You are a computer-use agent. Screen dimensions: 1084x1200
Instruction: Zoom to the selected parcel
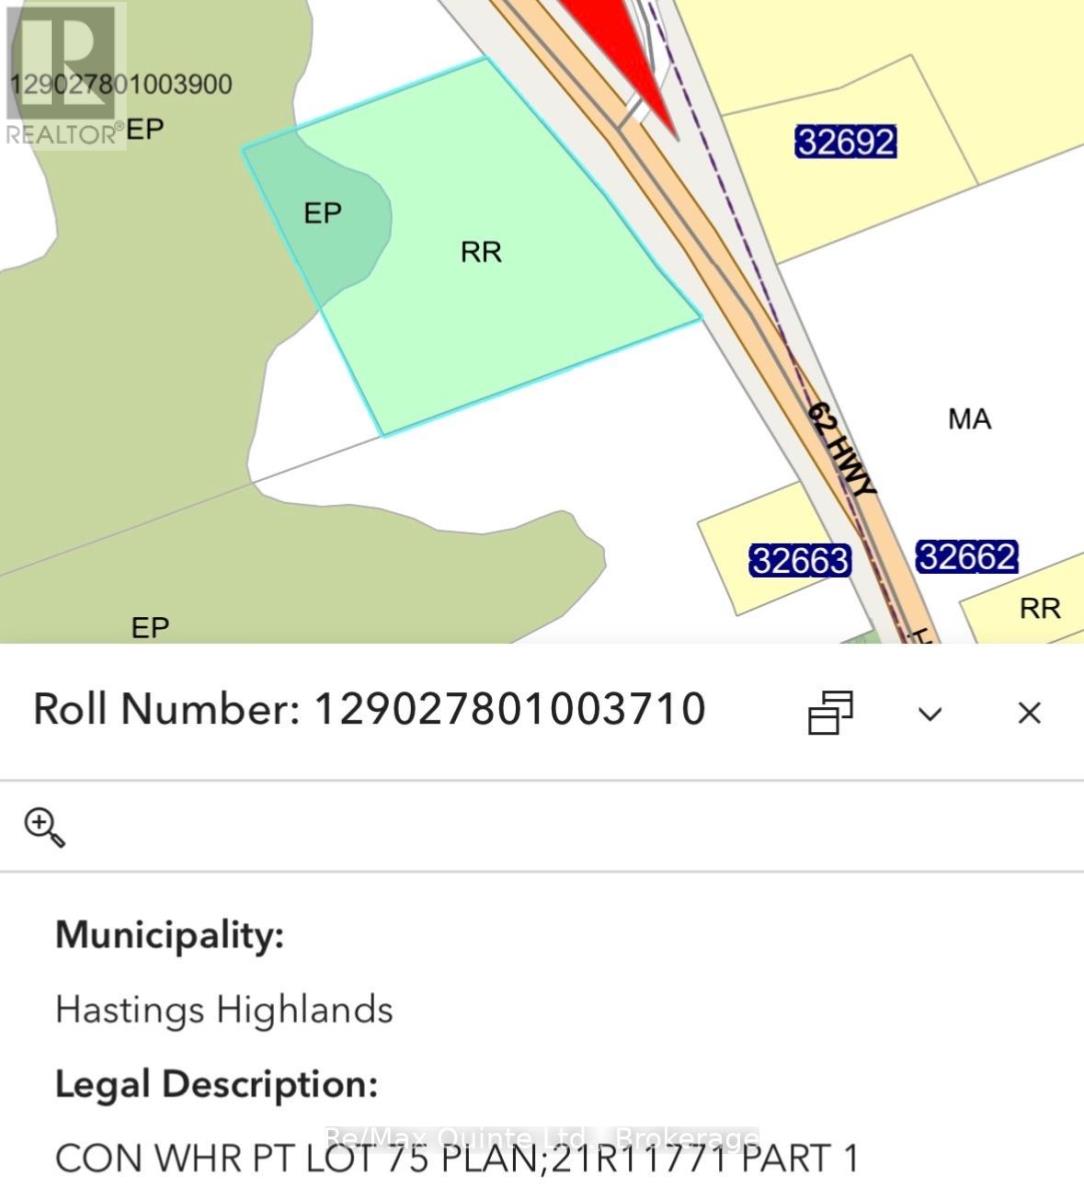(x=44, y=828)
